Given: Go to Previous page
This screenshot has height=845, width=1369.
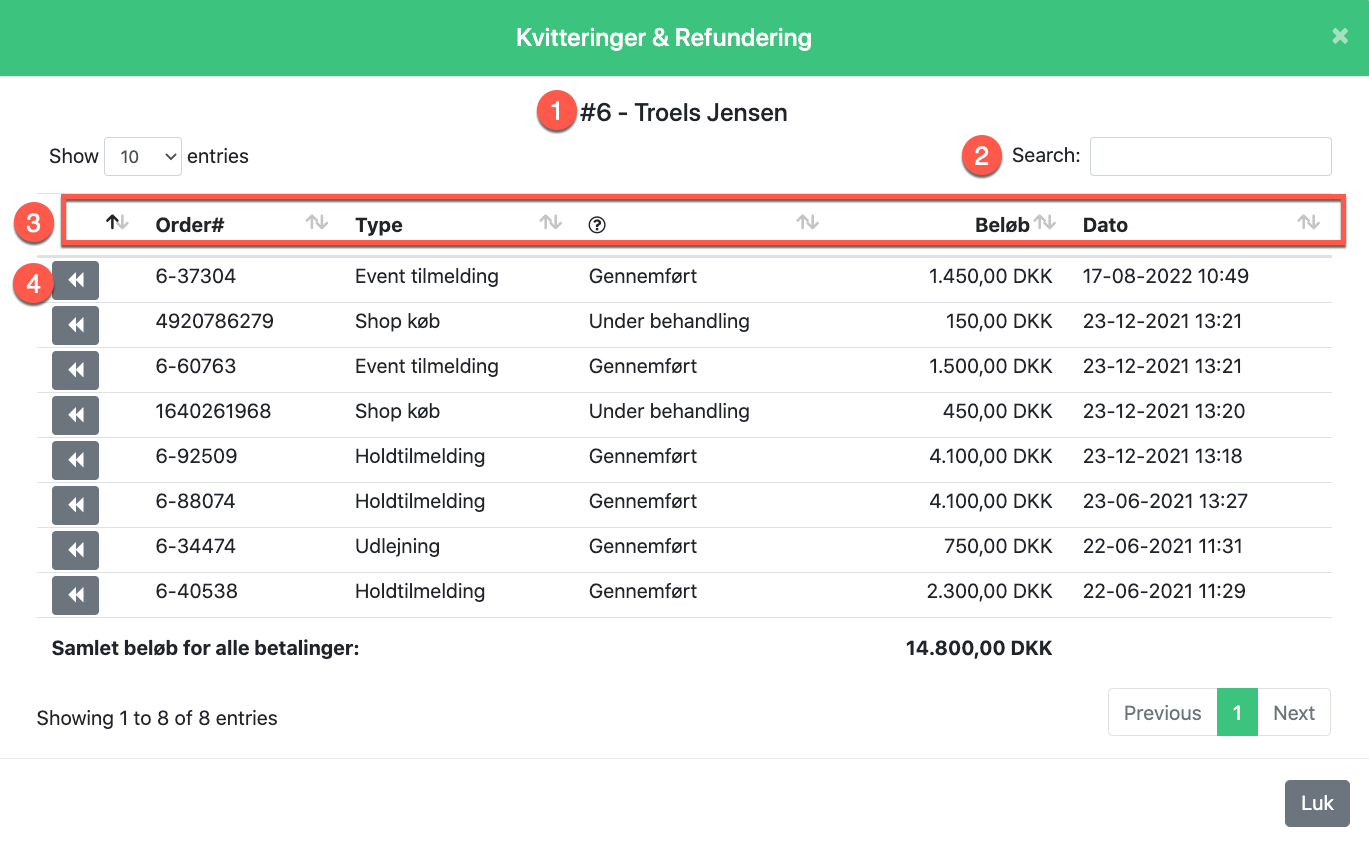Looking at the screenshot, I should point(1162,713).
